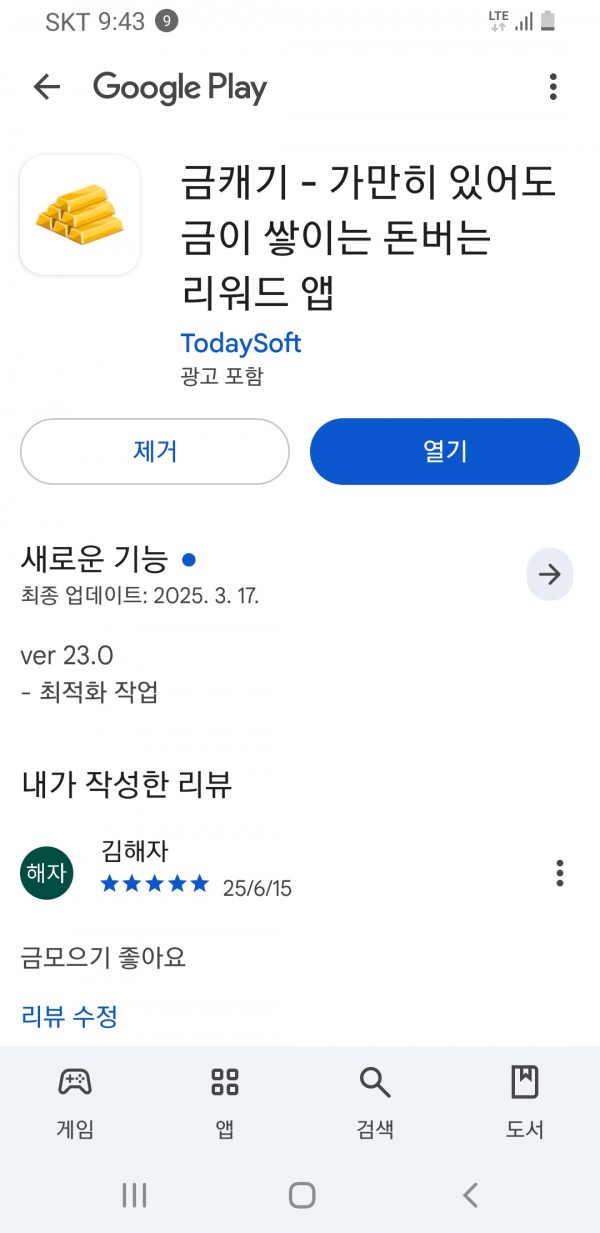
Task: Tap the gold bars app icon
Action: [x=80, y=215]
